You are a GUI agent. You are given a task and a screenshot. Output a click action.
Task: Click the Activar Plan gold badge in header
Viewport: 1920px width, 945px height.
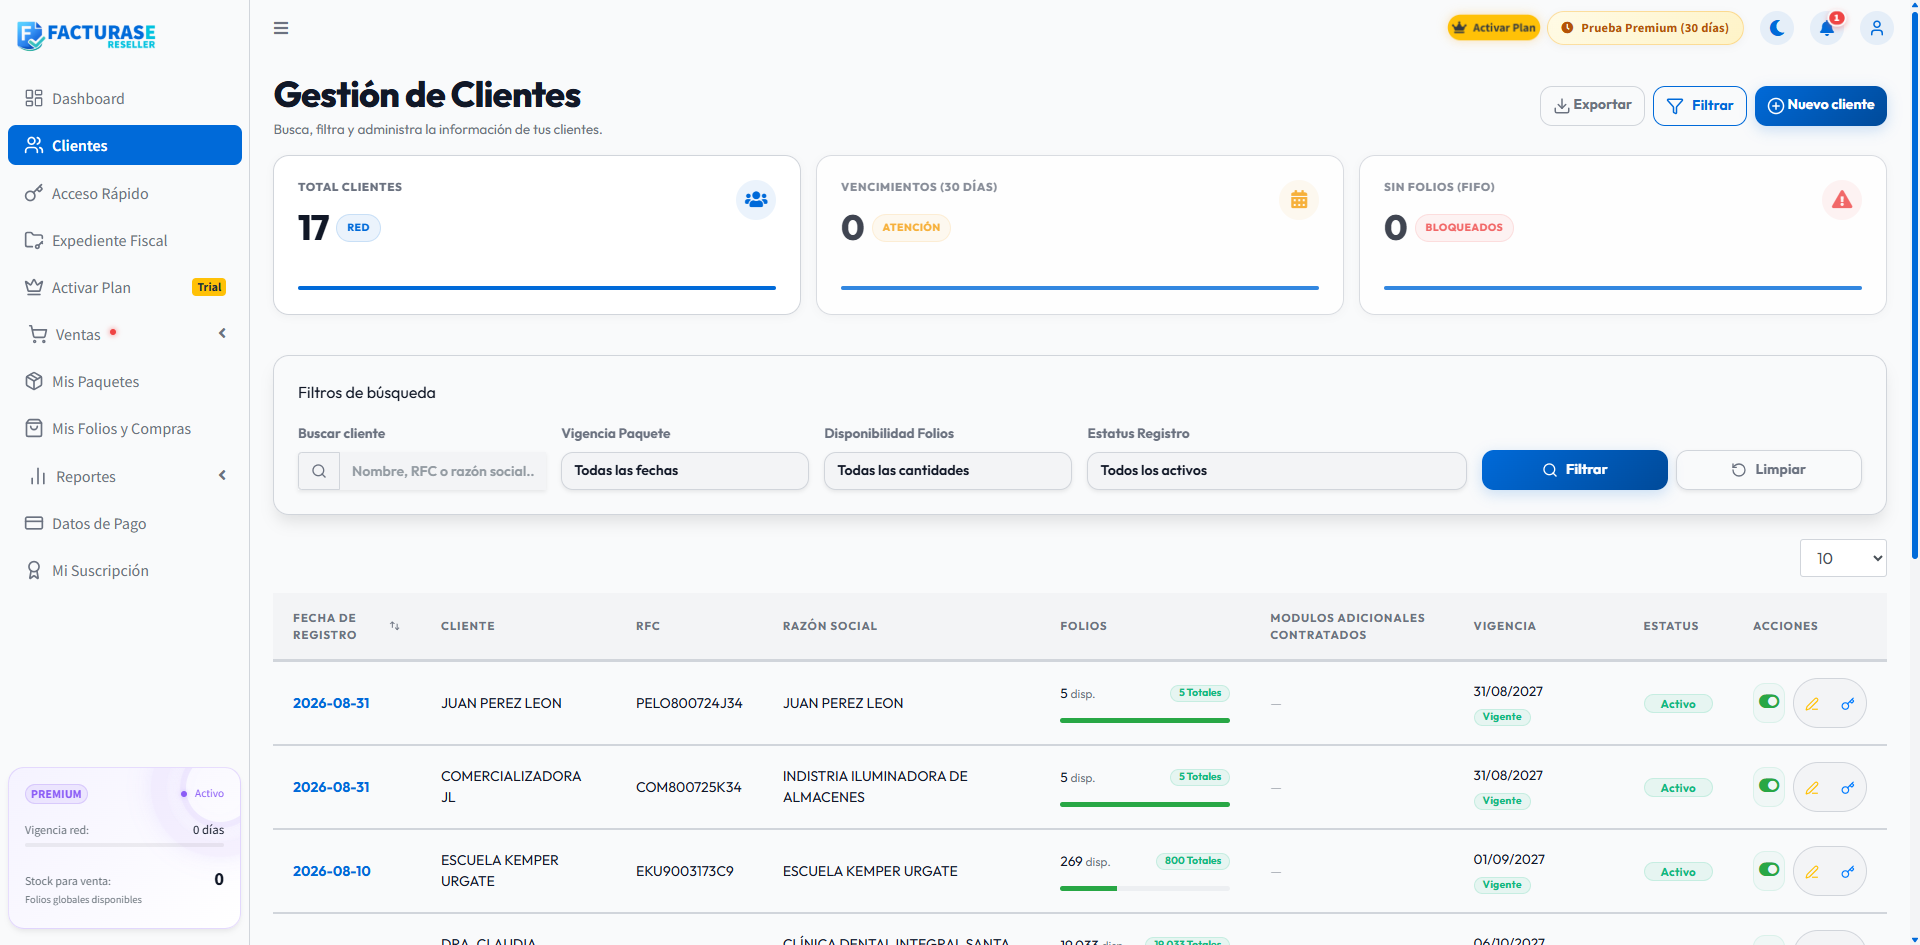pyautogui.click(x=1494, y=28)
